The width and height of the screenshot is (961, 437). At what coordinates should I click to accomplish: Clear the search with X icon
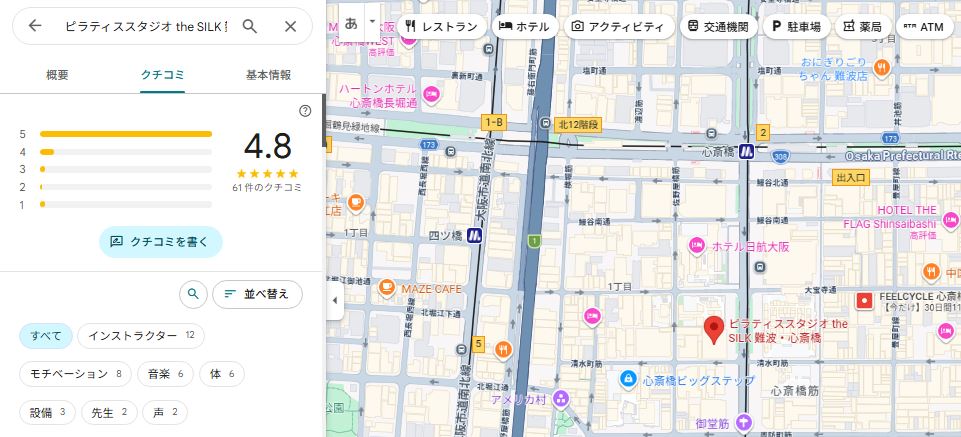click(290, 26)
